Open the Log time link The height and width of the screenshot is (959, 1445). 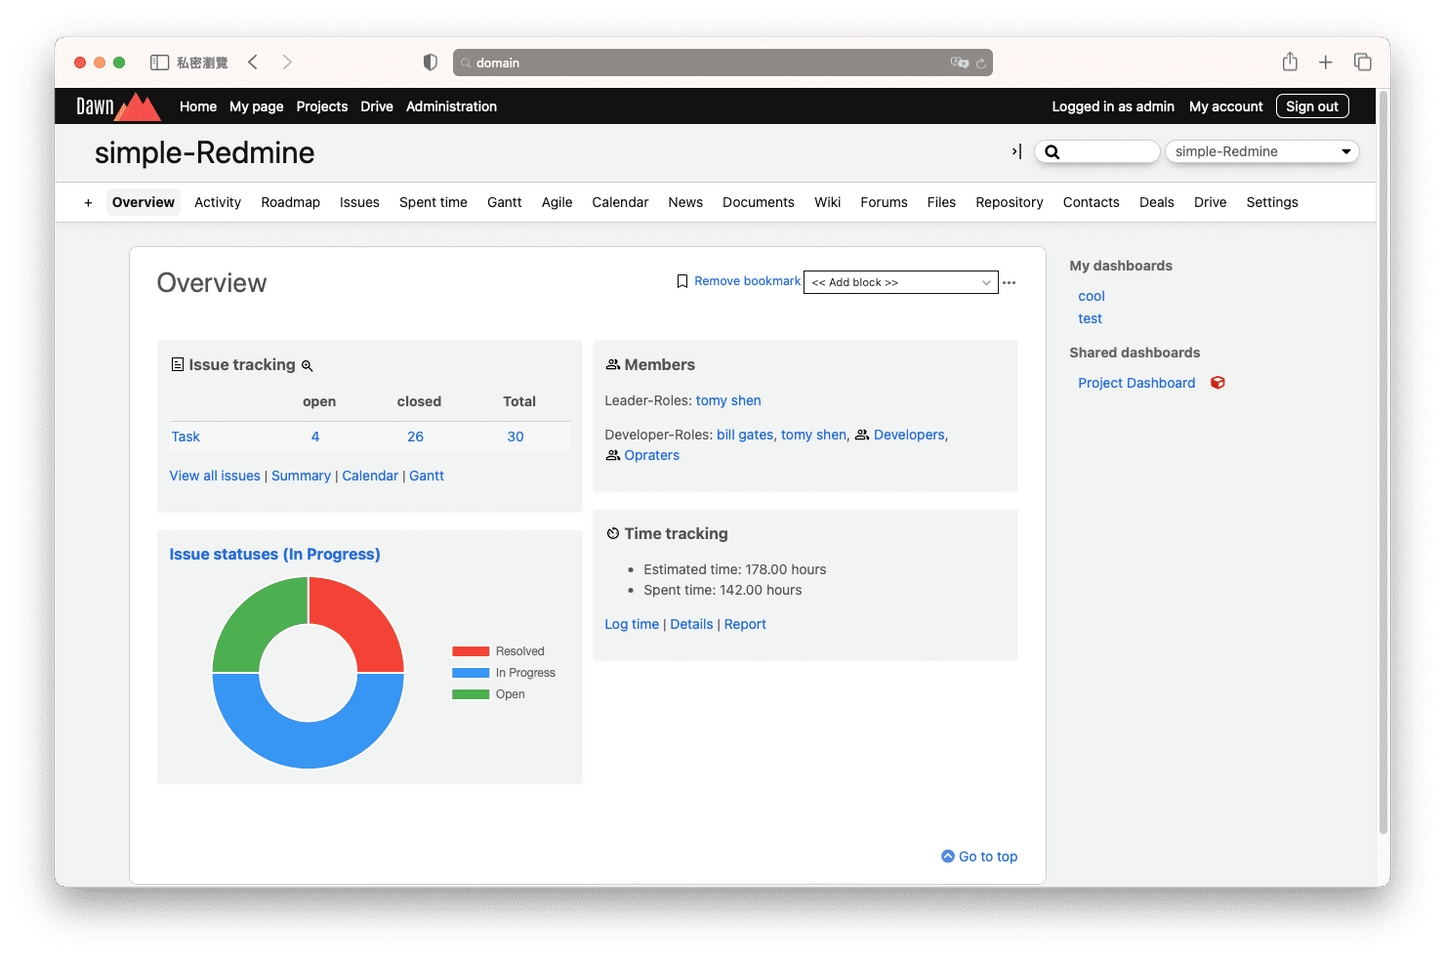(631, 624)
